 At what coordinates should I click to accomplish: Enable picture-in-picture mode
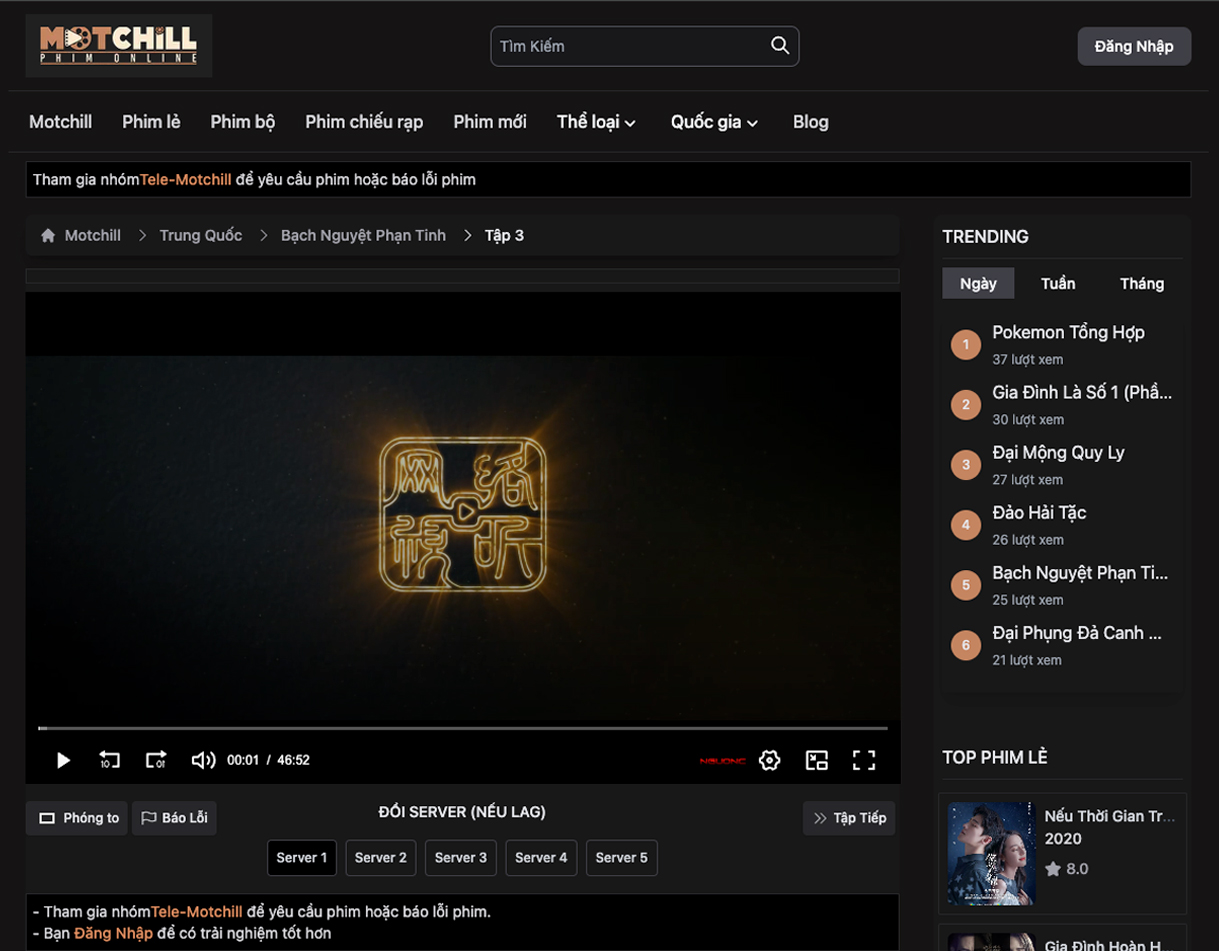coord(817,760)
